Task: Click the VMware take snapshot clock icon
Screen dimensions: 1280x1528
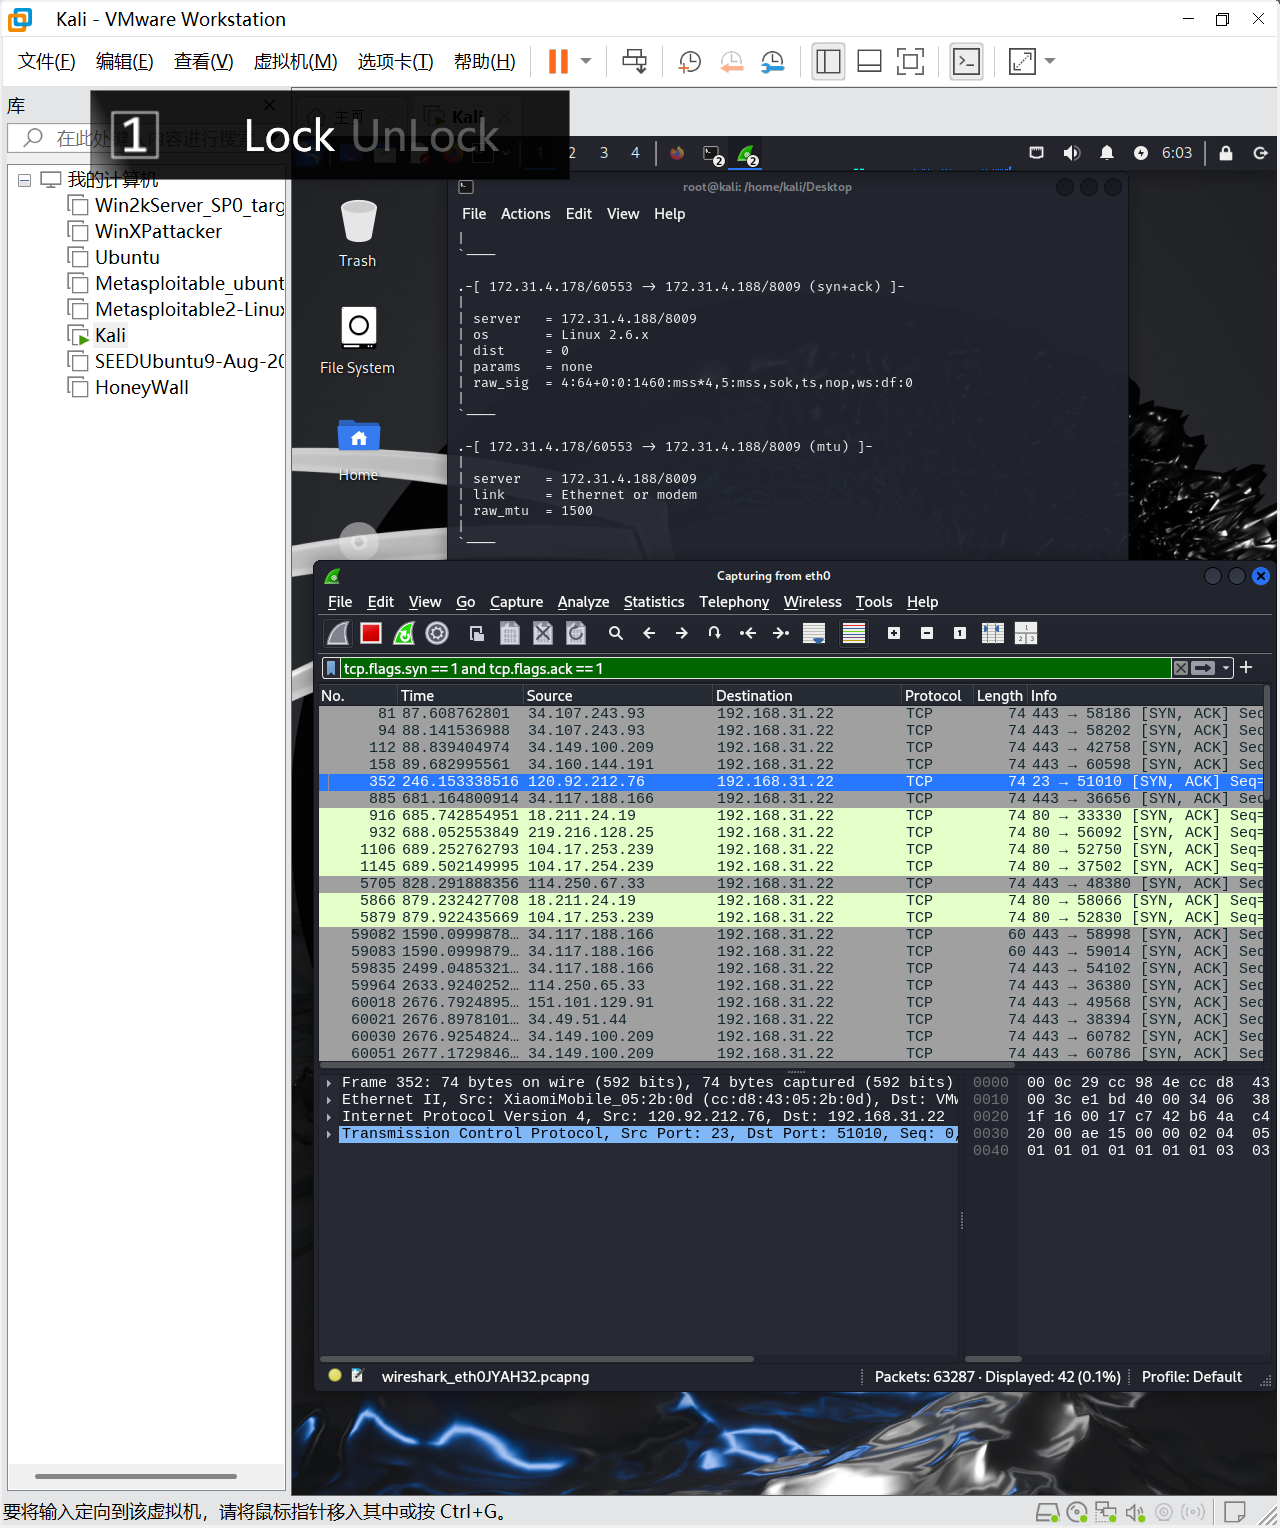Action: tap(690, 62)
